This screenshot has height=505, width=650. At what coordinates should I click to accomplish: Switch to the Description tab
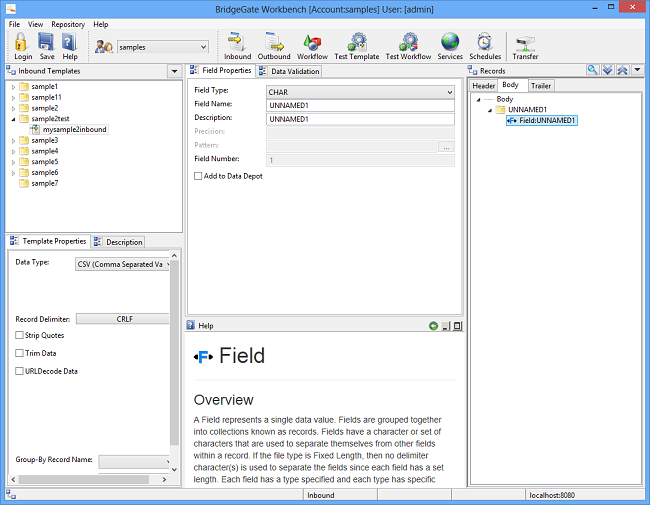coord(118,242)
